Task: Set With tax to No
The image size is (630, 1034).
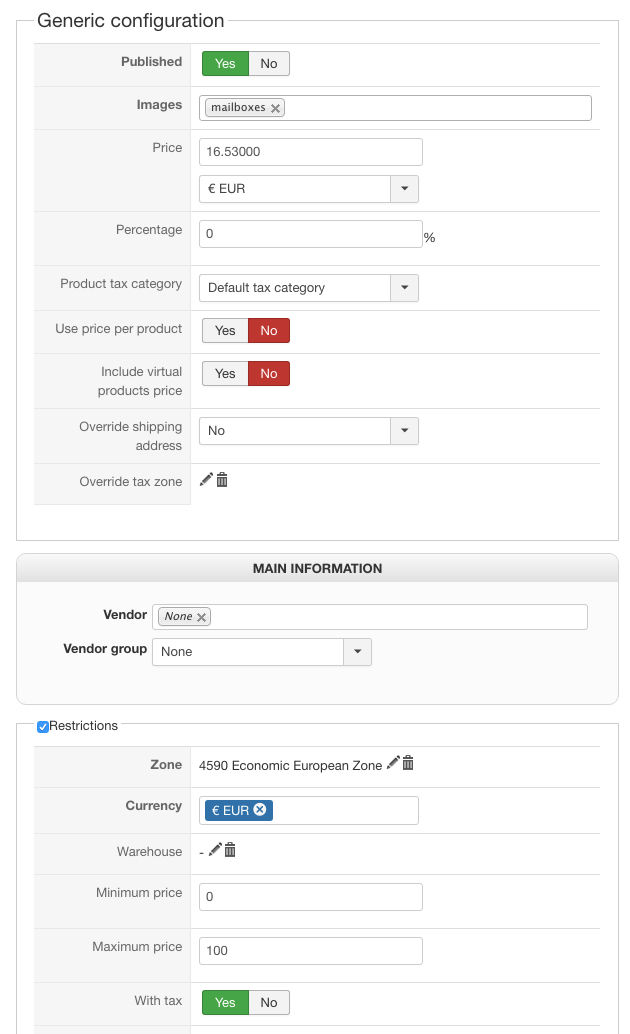Action: click(269, 1002)
